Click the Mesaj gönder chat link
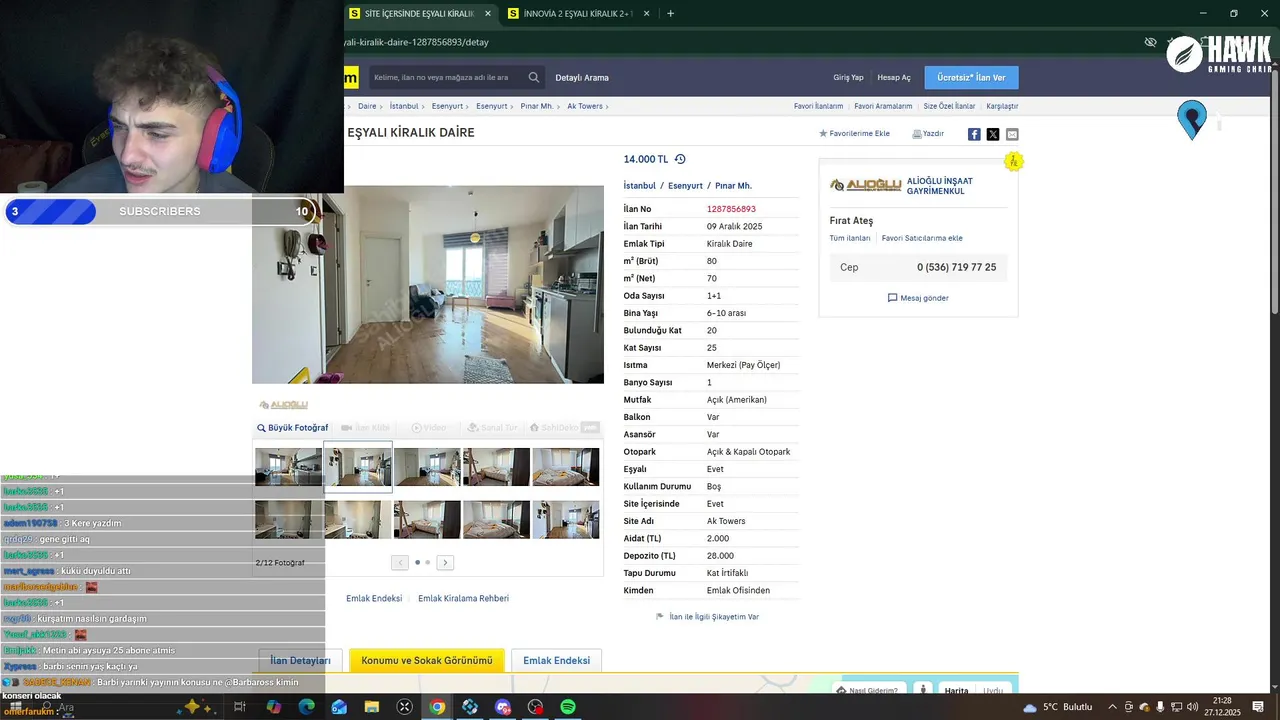 tap(918, 298)
